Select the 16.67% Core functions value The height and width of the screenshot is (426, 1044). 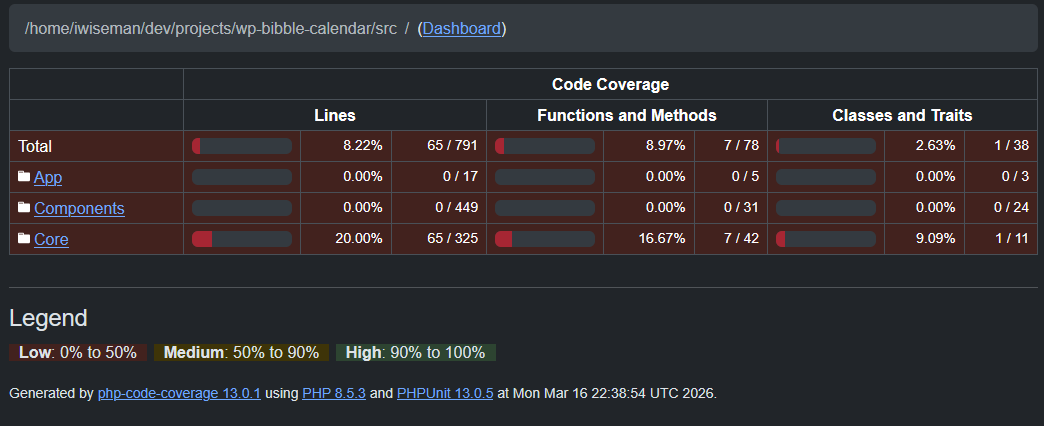click(662, 239)
